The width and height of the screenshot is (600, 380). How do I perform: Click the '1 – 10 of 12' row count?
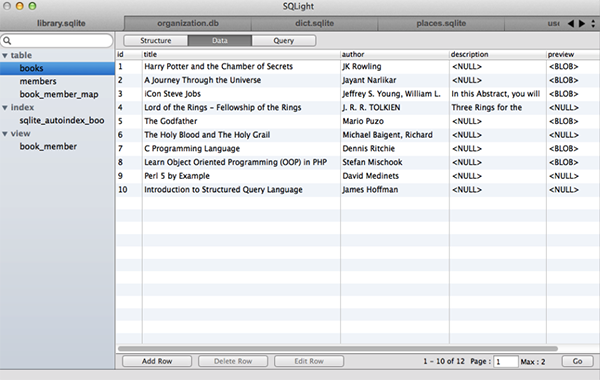pos(443,361)
